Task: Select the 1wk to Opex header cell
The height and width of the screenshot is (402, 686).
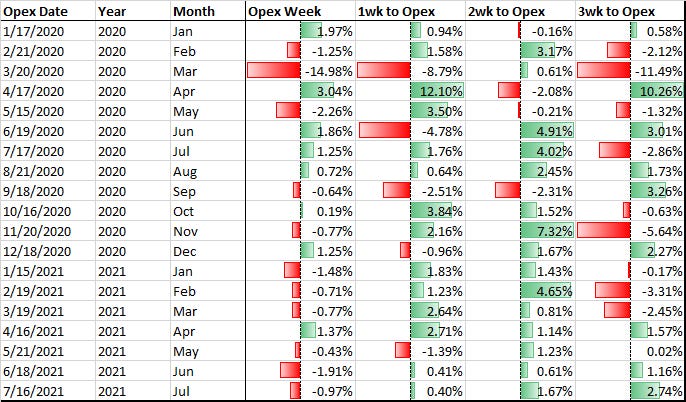Action: coord(410,11)
